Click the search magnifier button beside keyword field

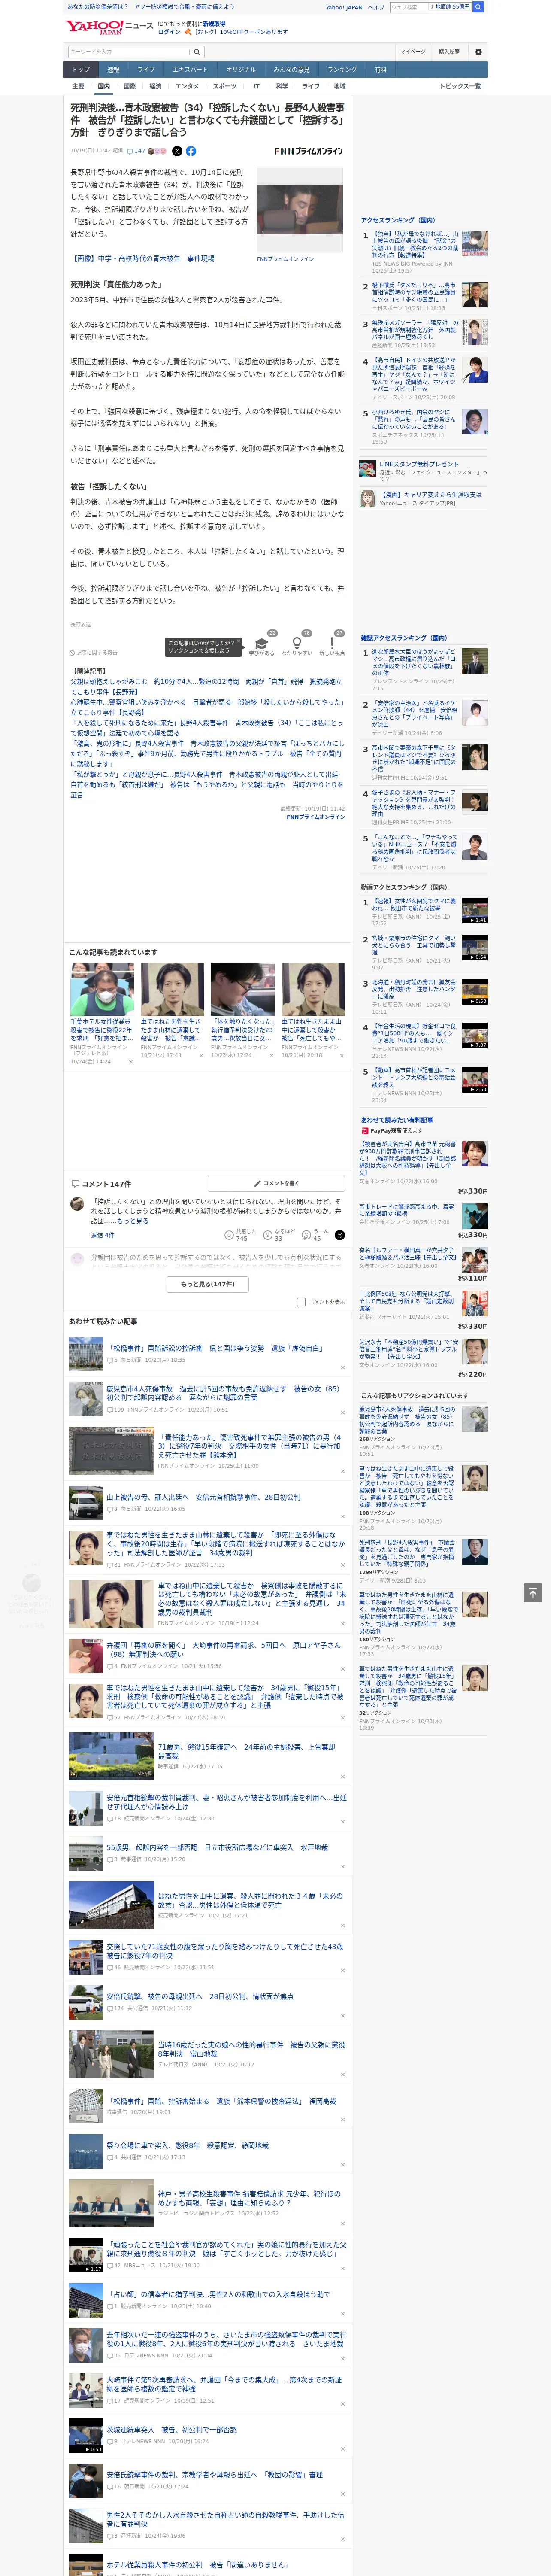pyautogui.click(x=197, y=52)
